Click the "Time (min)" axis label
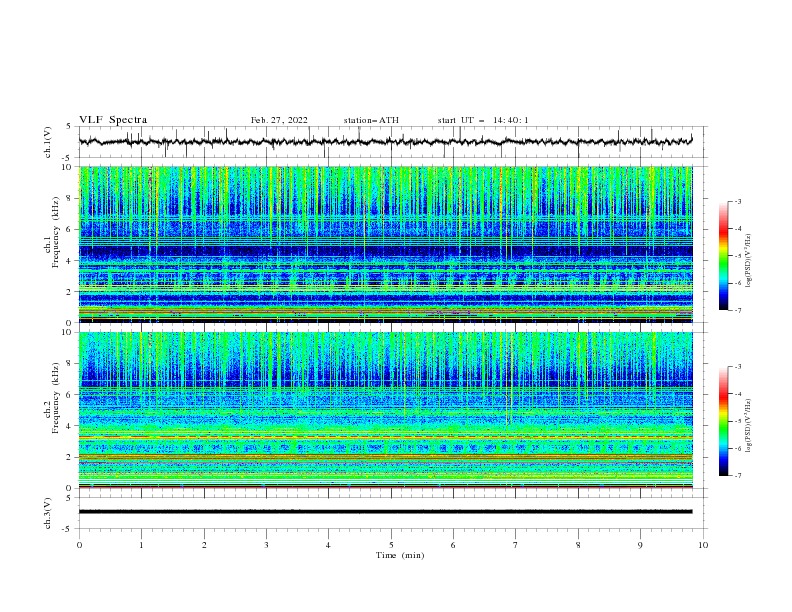 click(x=400, y=555)
